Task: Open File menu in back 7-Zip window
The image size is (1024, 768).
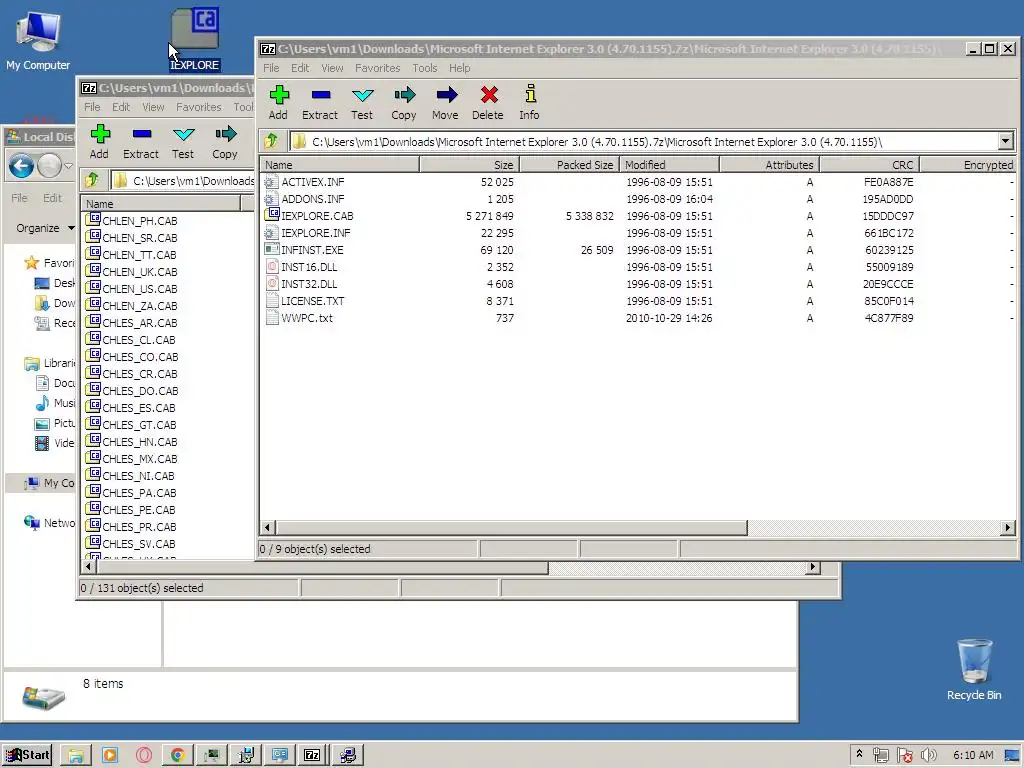Action: tap(92, 107)
